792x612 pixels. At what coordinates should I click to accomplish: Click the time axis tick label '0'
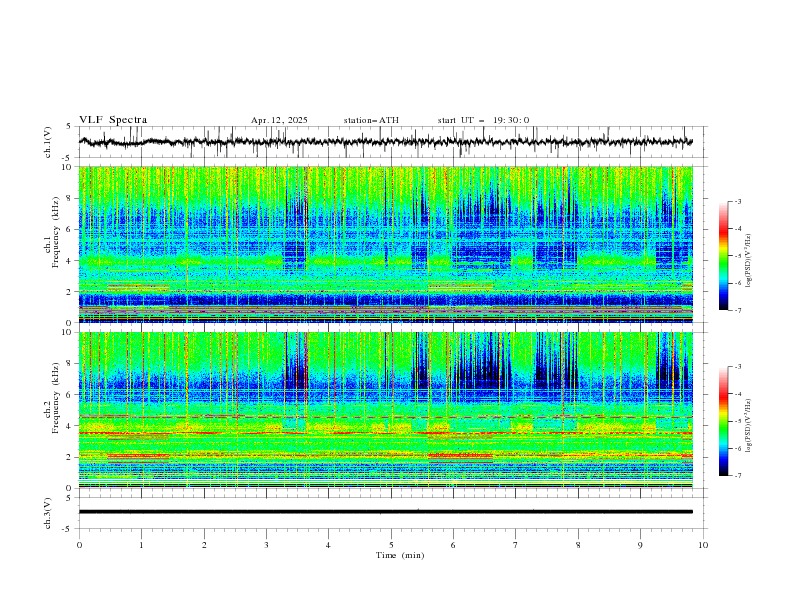(x=79, y=545)
